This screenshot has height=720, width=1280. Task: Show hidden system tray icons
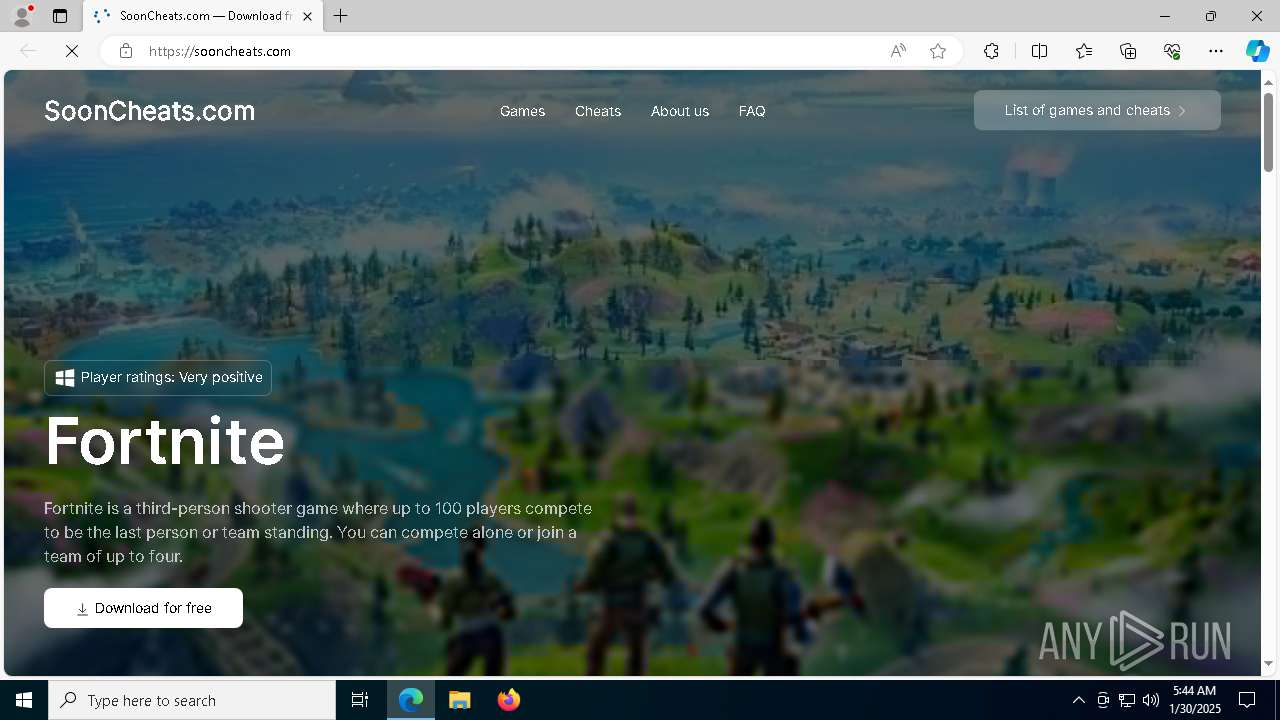1079,700
